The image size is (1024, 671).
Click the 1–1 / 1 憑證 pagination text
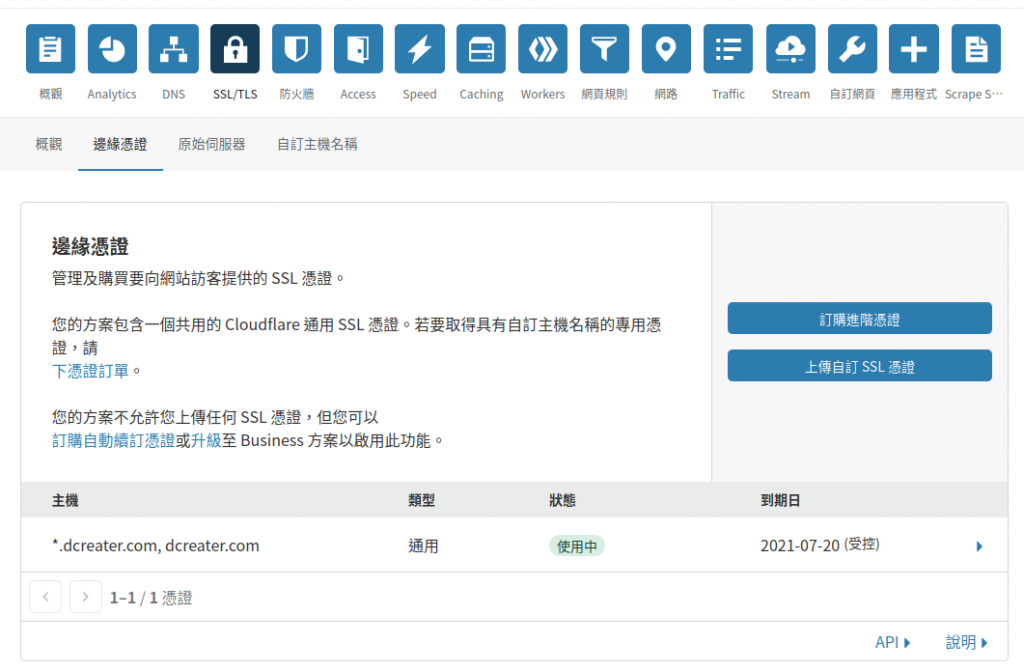click(x=151, y=598)
